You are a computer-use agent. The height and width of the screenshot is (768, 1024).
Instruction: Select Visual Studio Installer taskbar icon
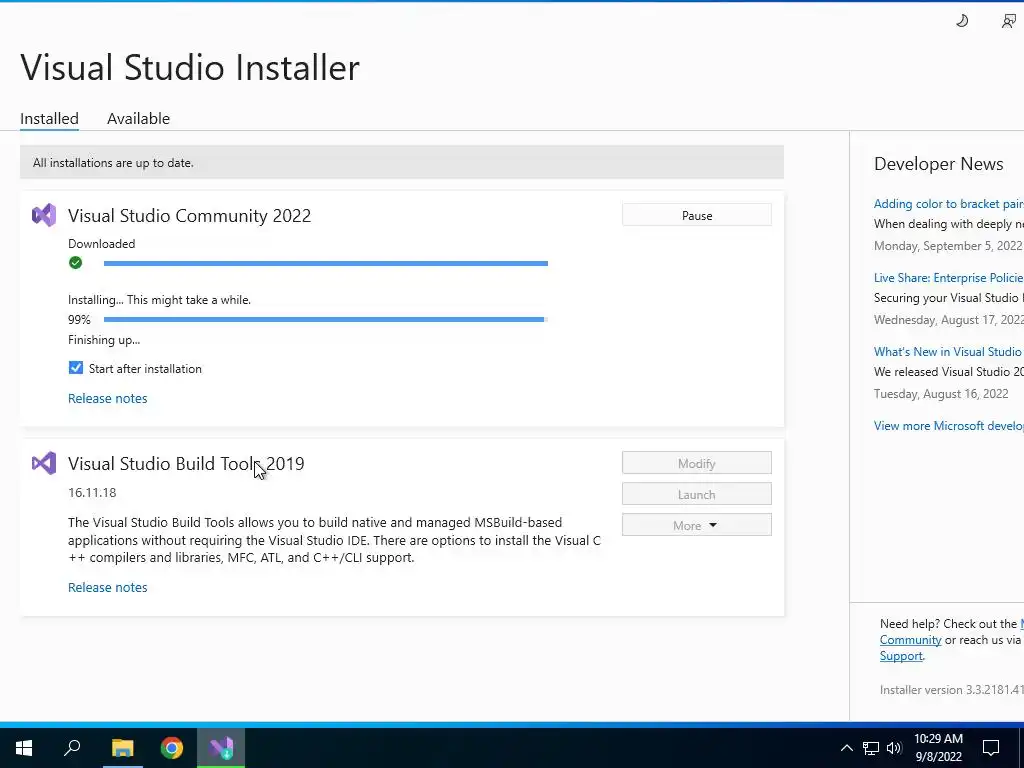click(x=221, y=748)
